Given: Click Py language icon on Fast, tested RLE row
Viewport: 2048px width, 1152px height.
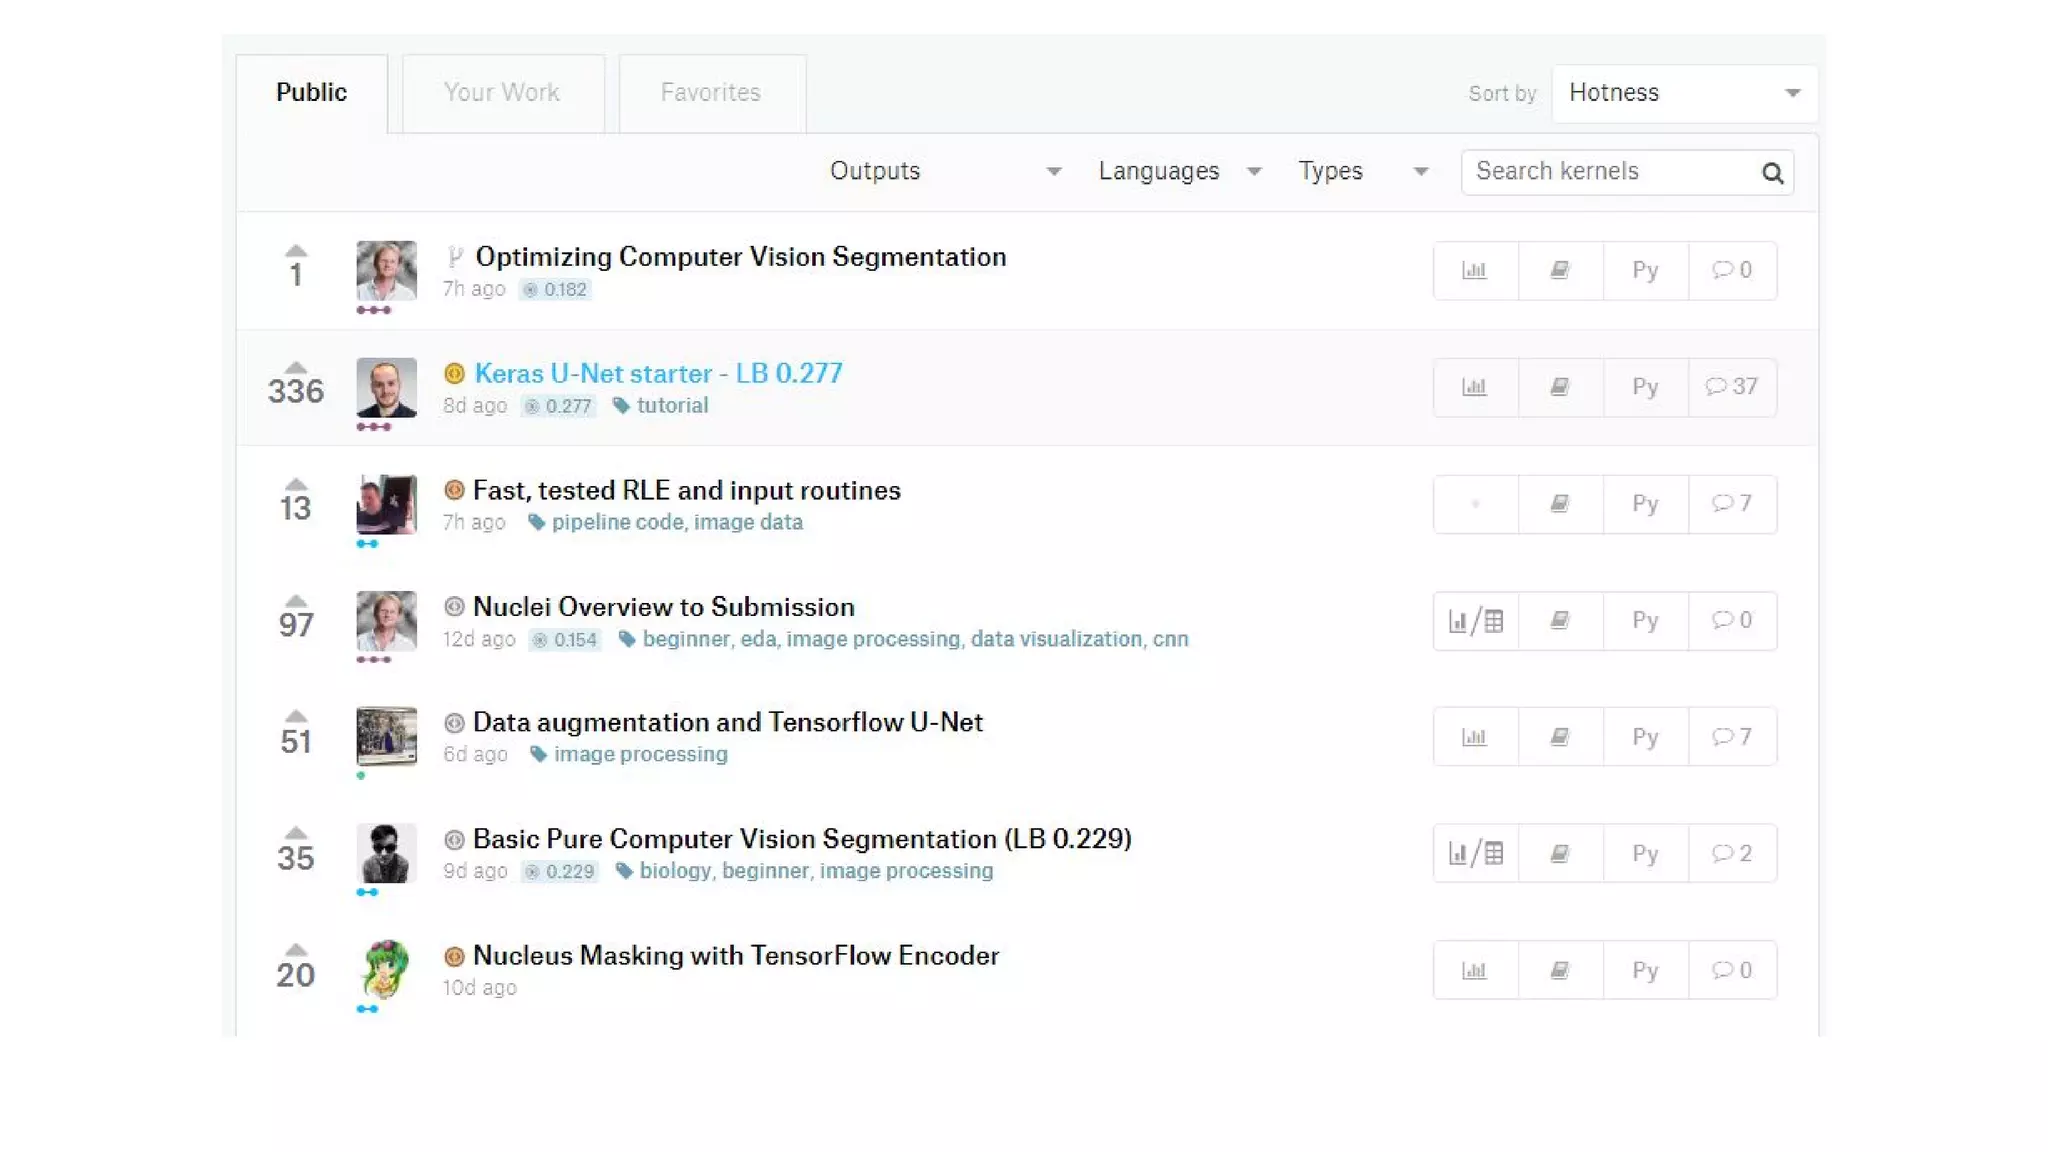Looking at the screenshot, I should click(1645, 504).
